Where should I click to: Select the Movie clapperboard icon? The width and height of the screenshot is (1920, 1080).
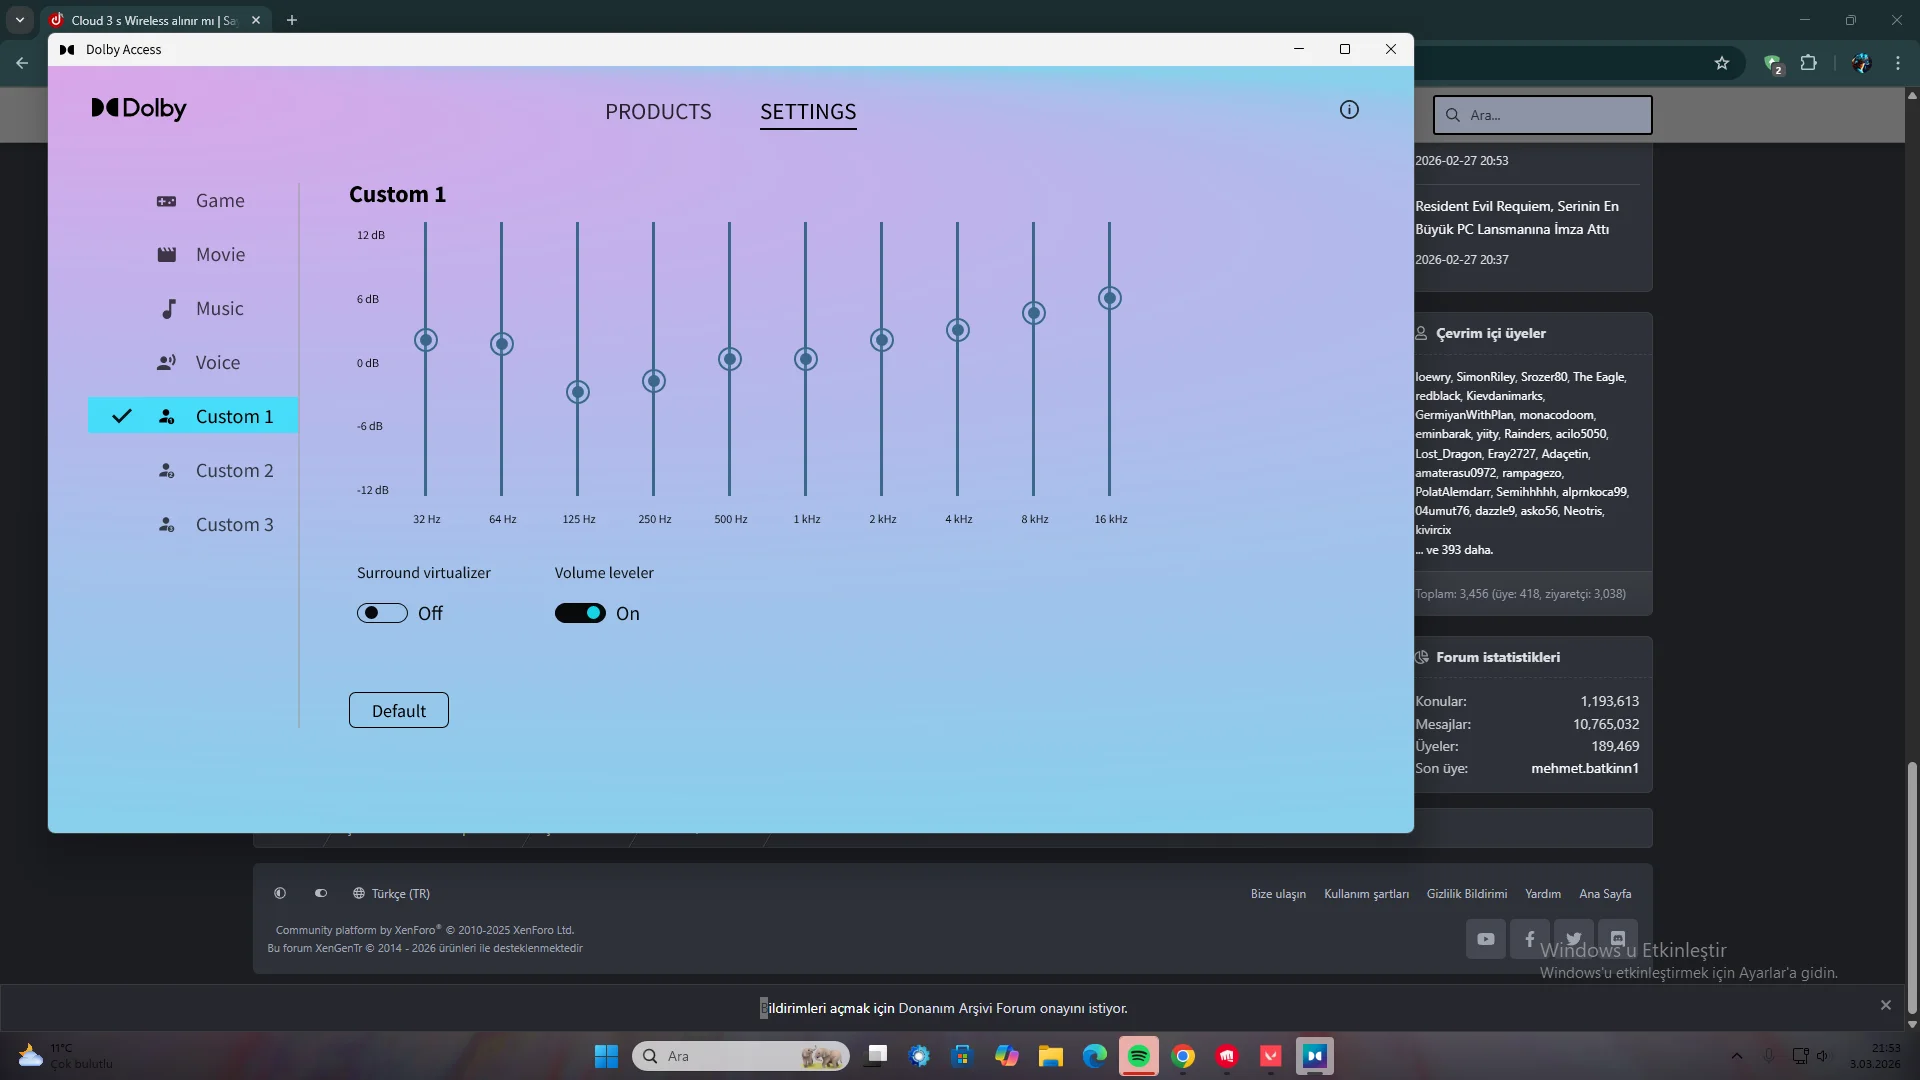[x=166, y=255]
